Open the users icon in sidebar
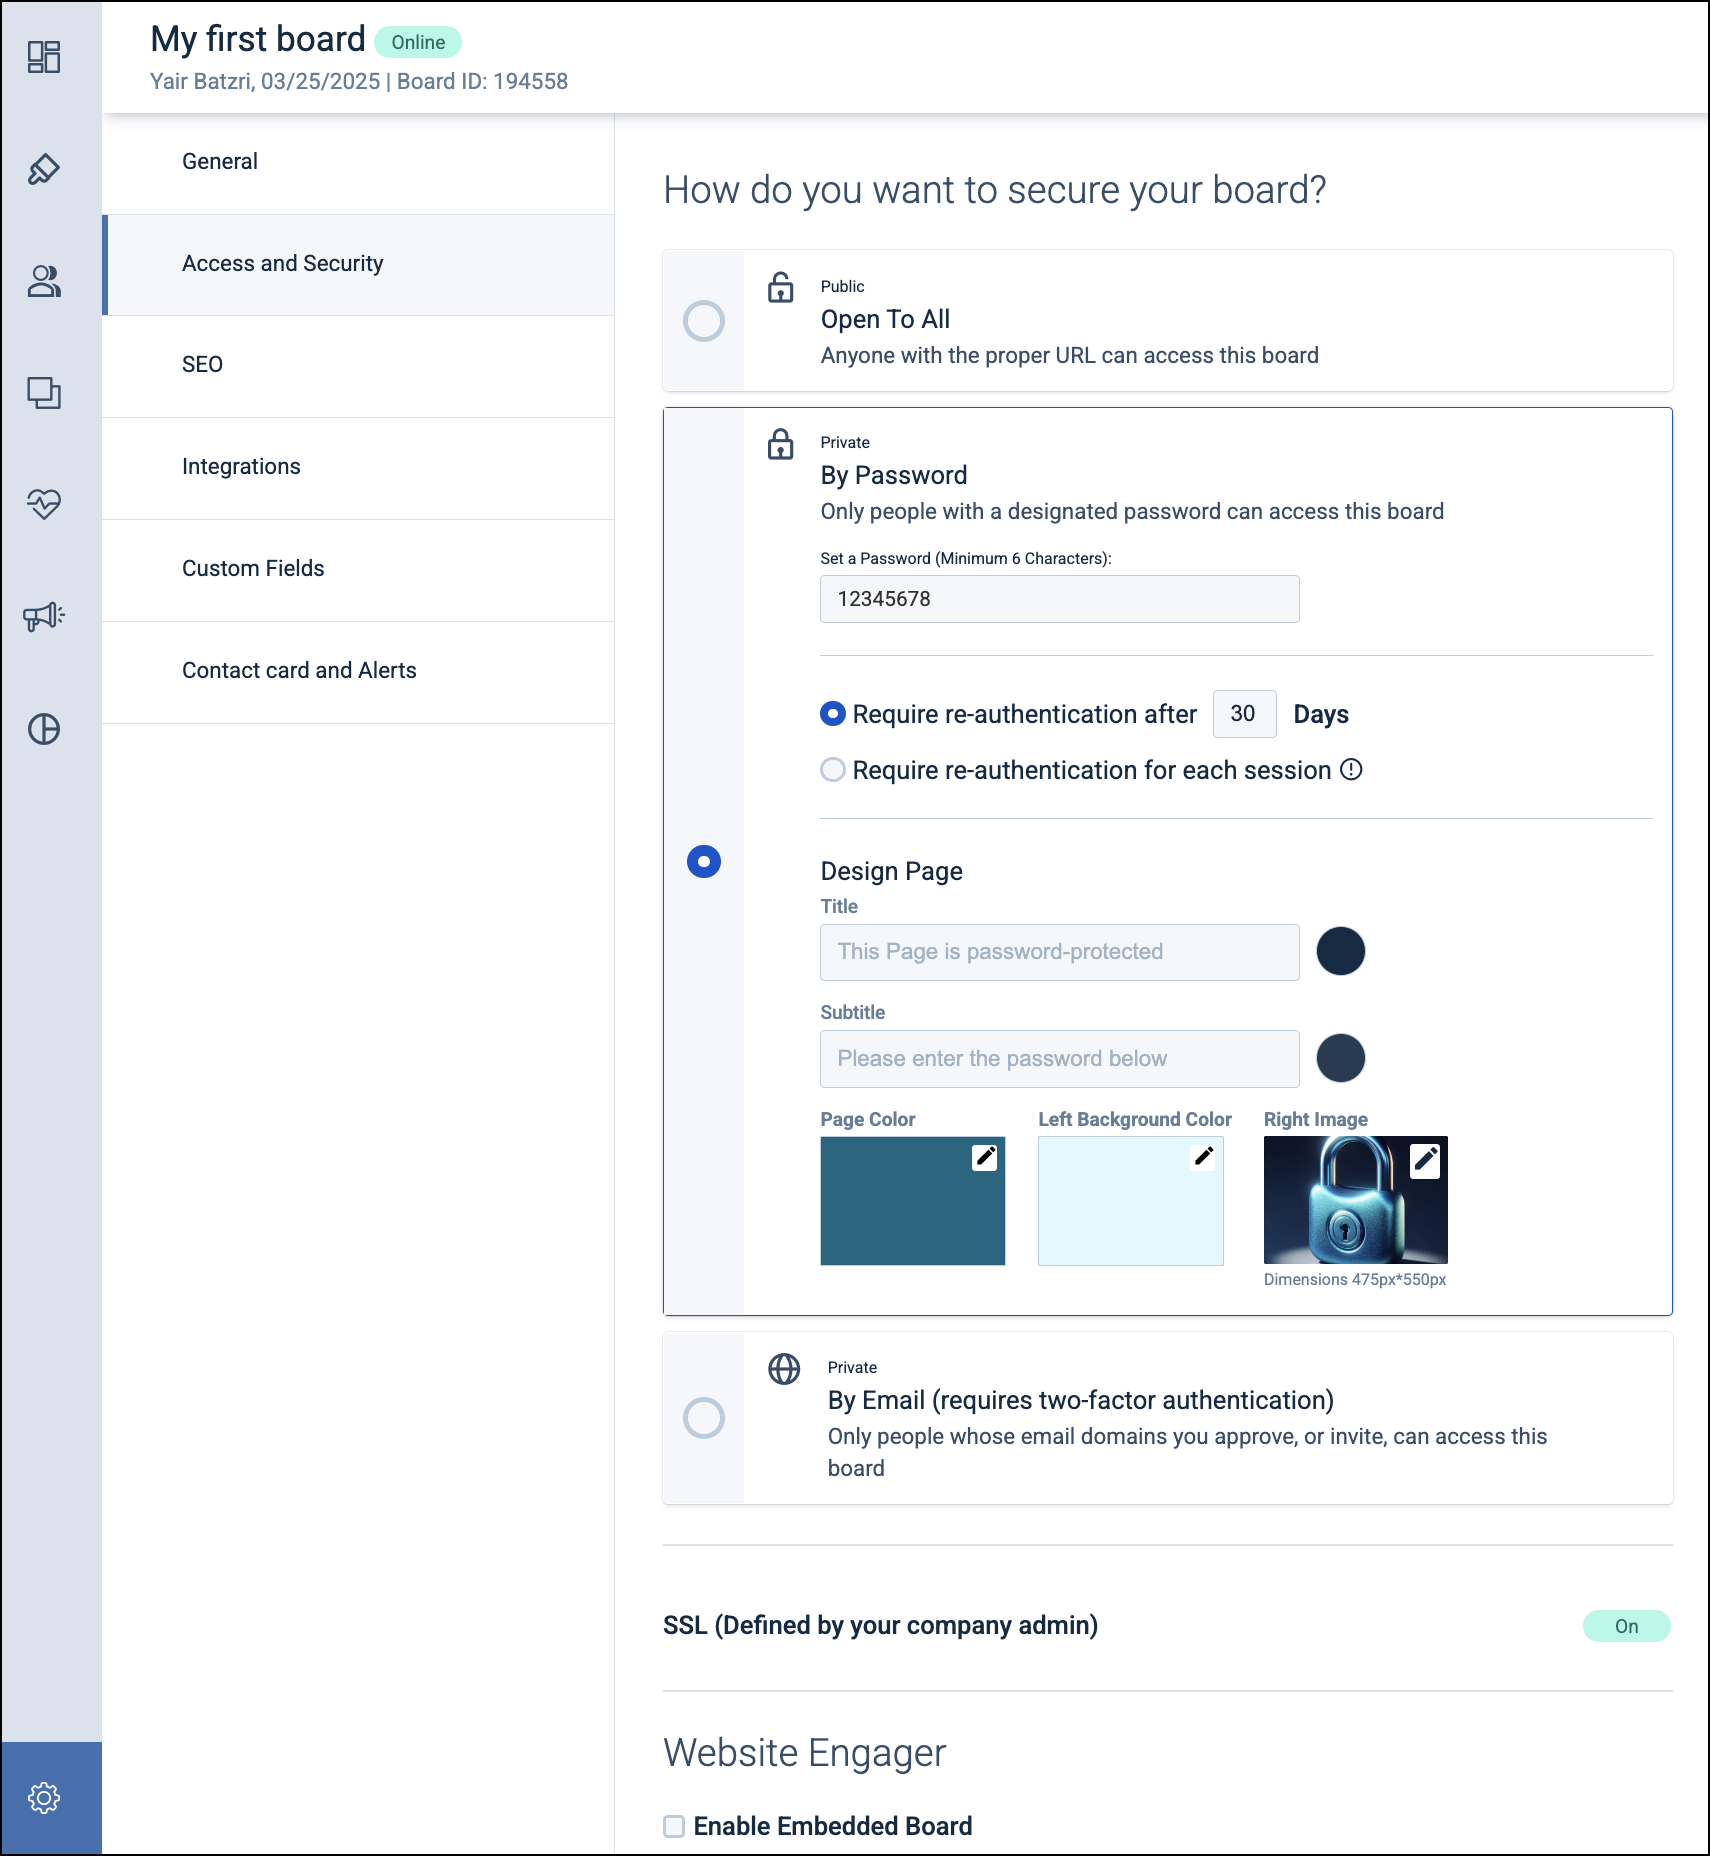Image resolution: width=1710 pixels, height=1856 pixels. click(44, 281)
